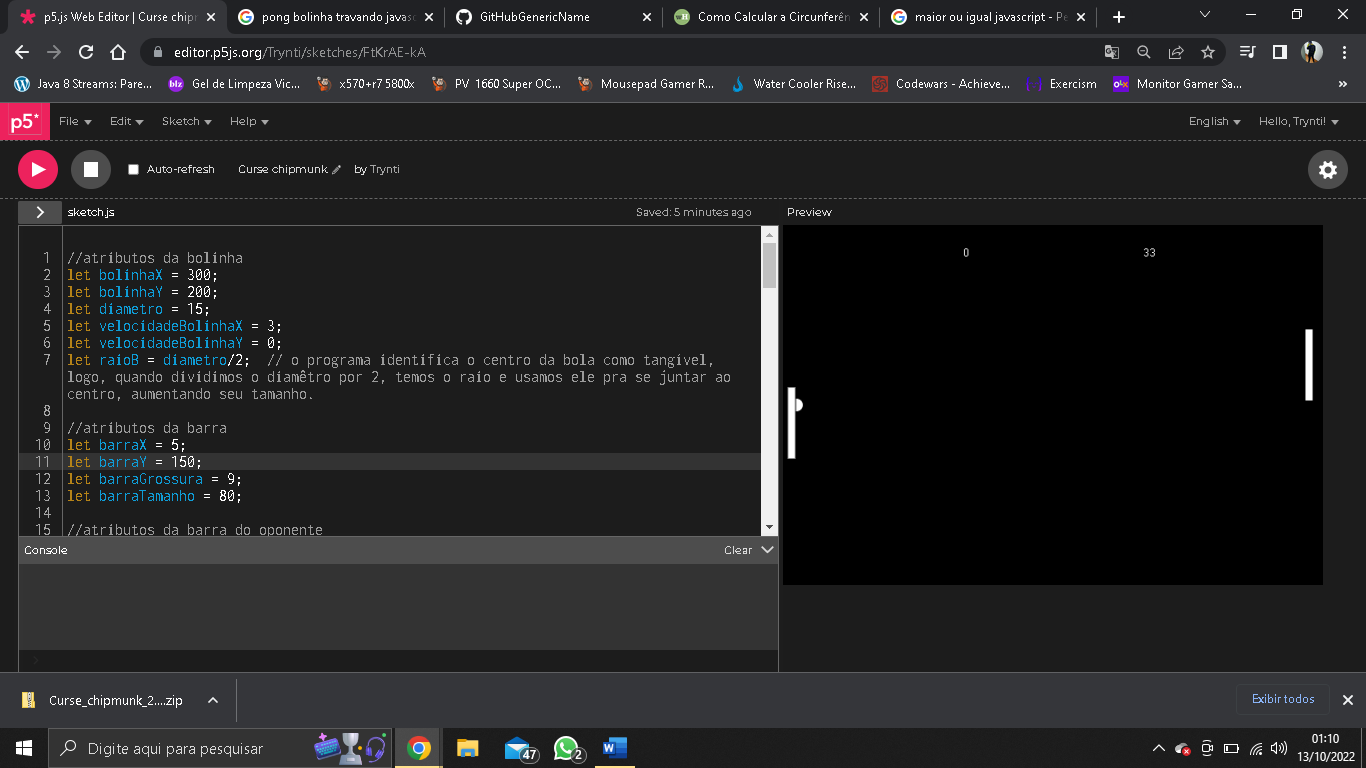This screenshot has height=768, width=1366.
Task: Open the Hello, Trynti! account menu
Action: [1298, 121]
